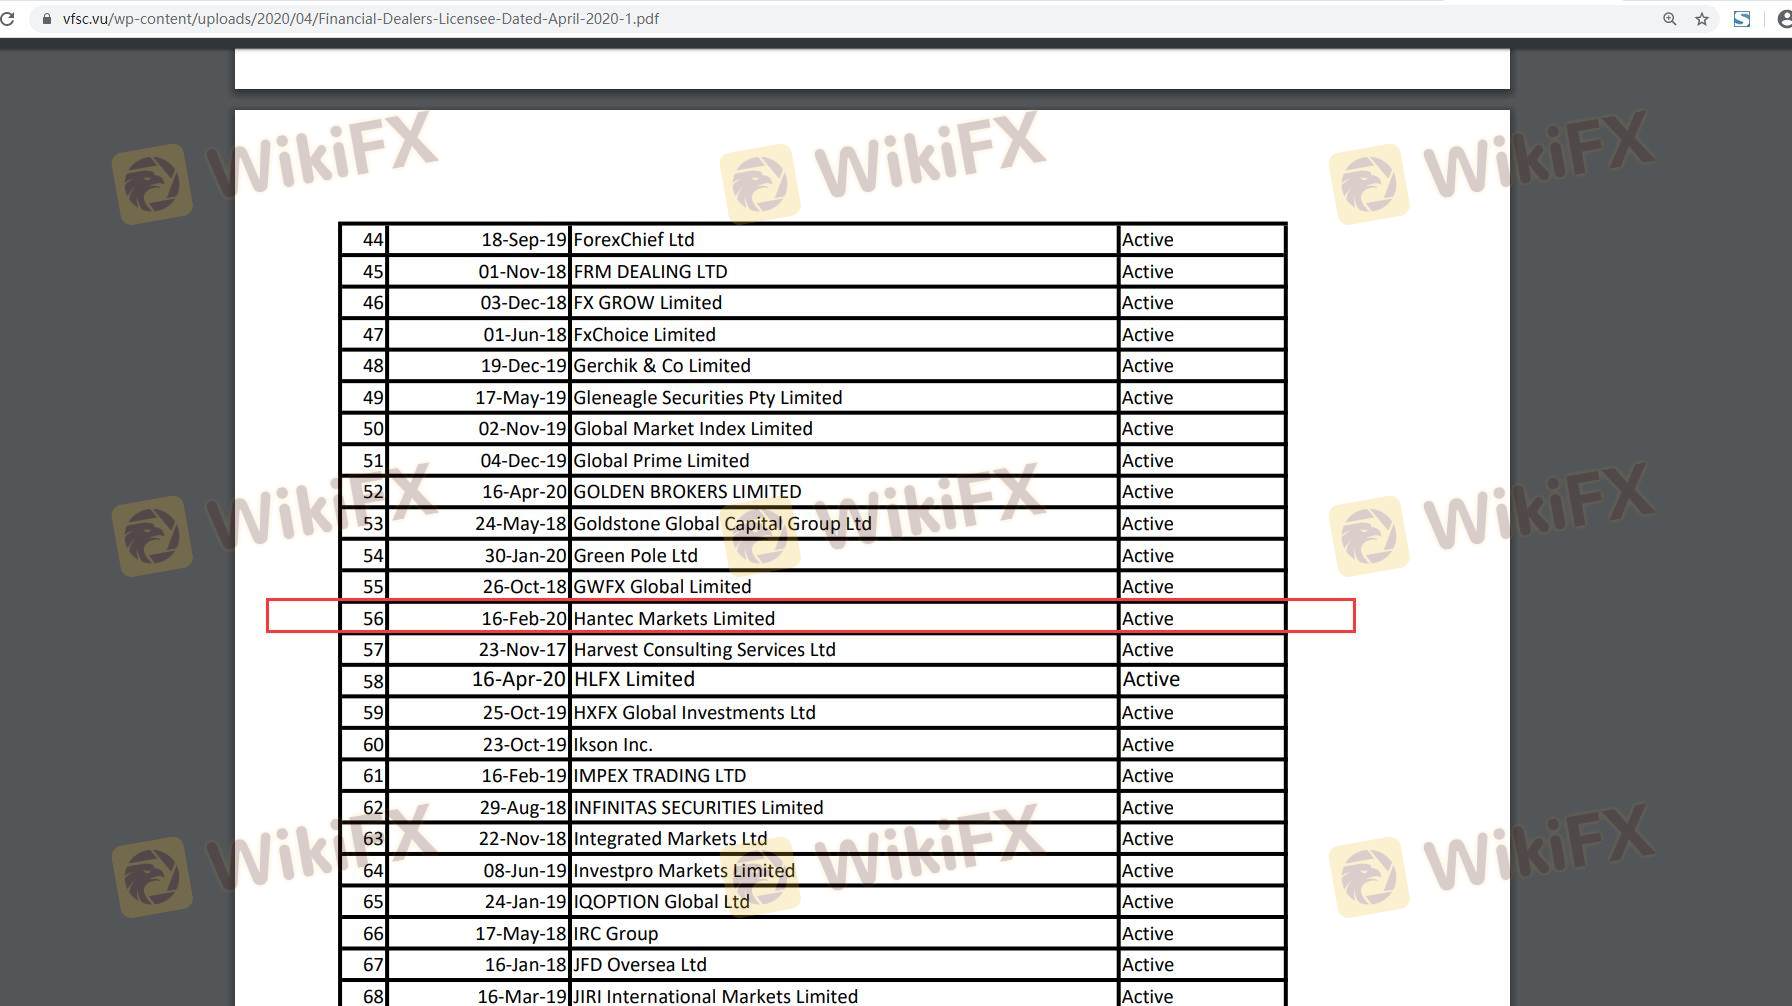Select the FRM DEALING LTD cell

point(650,272)
